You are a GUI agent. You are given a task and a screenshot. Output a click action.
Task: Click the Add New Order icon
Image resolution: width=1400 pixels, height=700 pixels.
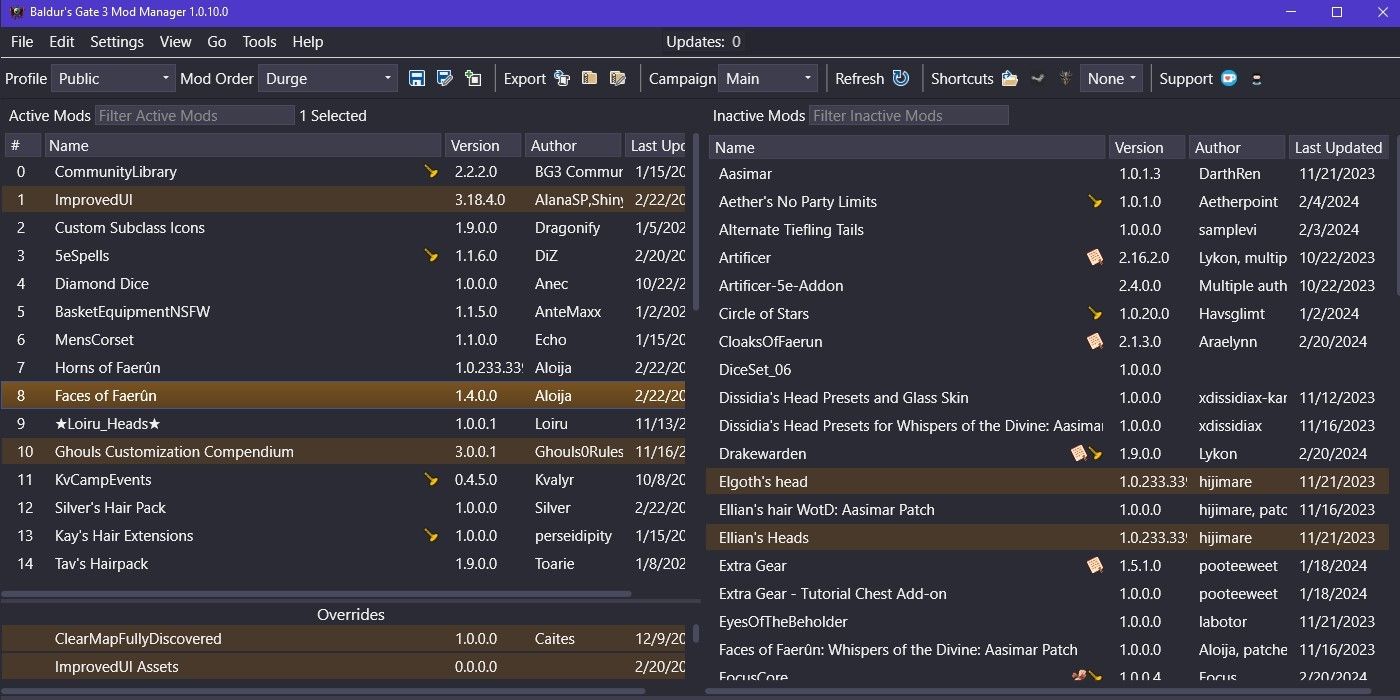tap(473, 78)
